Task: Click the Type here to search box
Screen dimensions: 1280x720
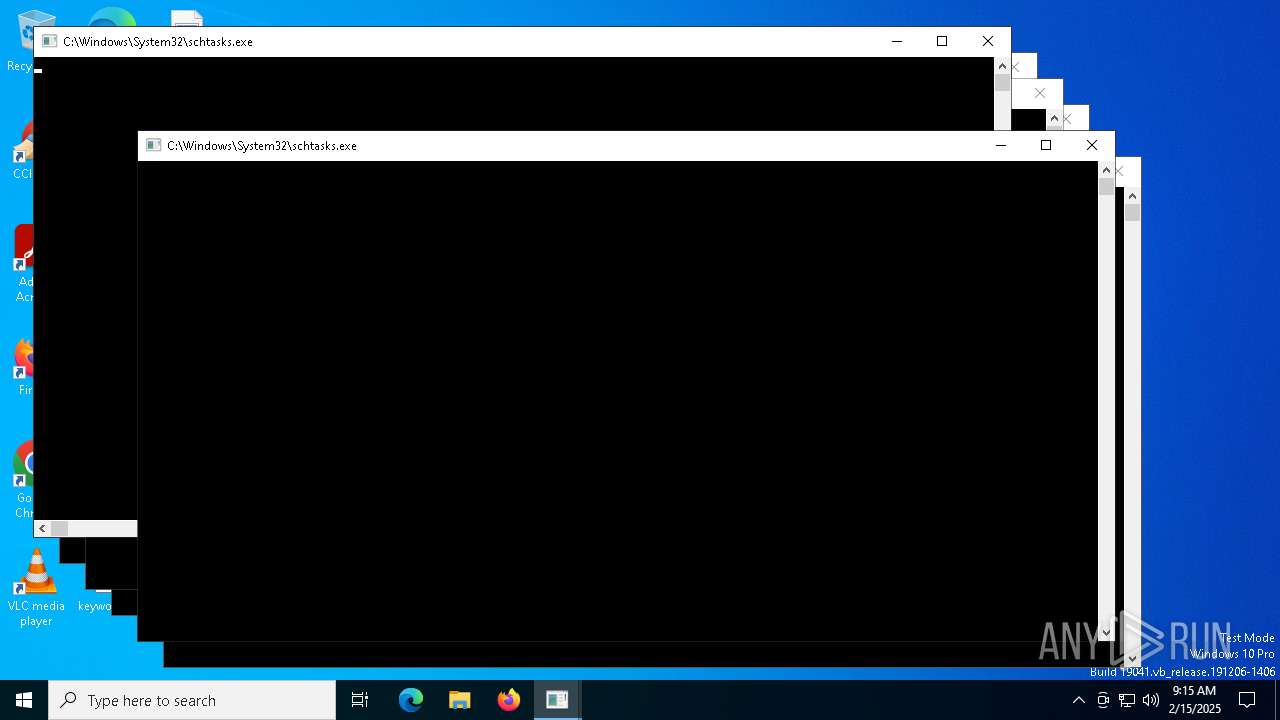Action: [x=192, y=700]
